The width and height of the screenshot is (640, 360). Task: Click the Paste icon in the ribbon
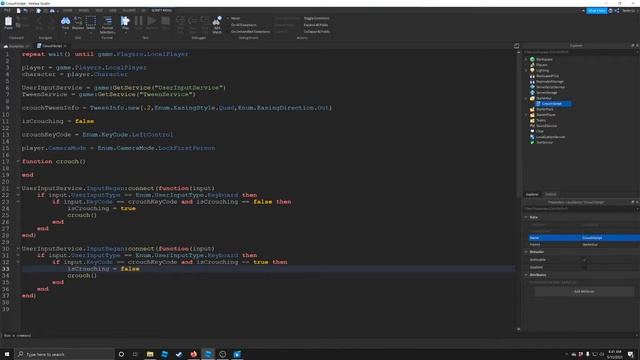[x=8, y=21]
